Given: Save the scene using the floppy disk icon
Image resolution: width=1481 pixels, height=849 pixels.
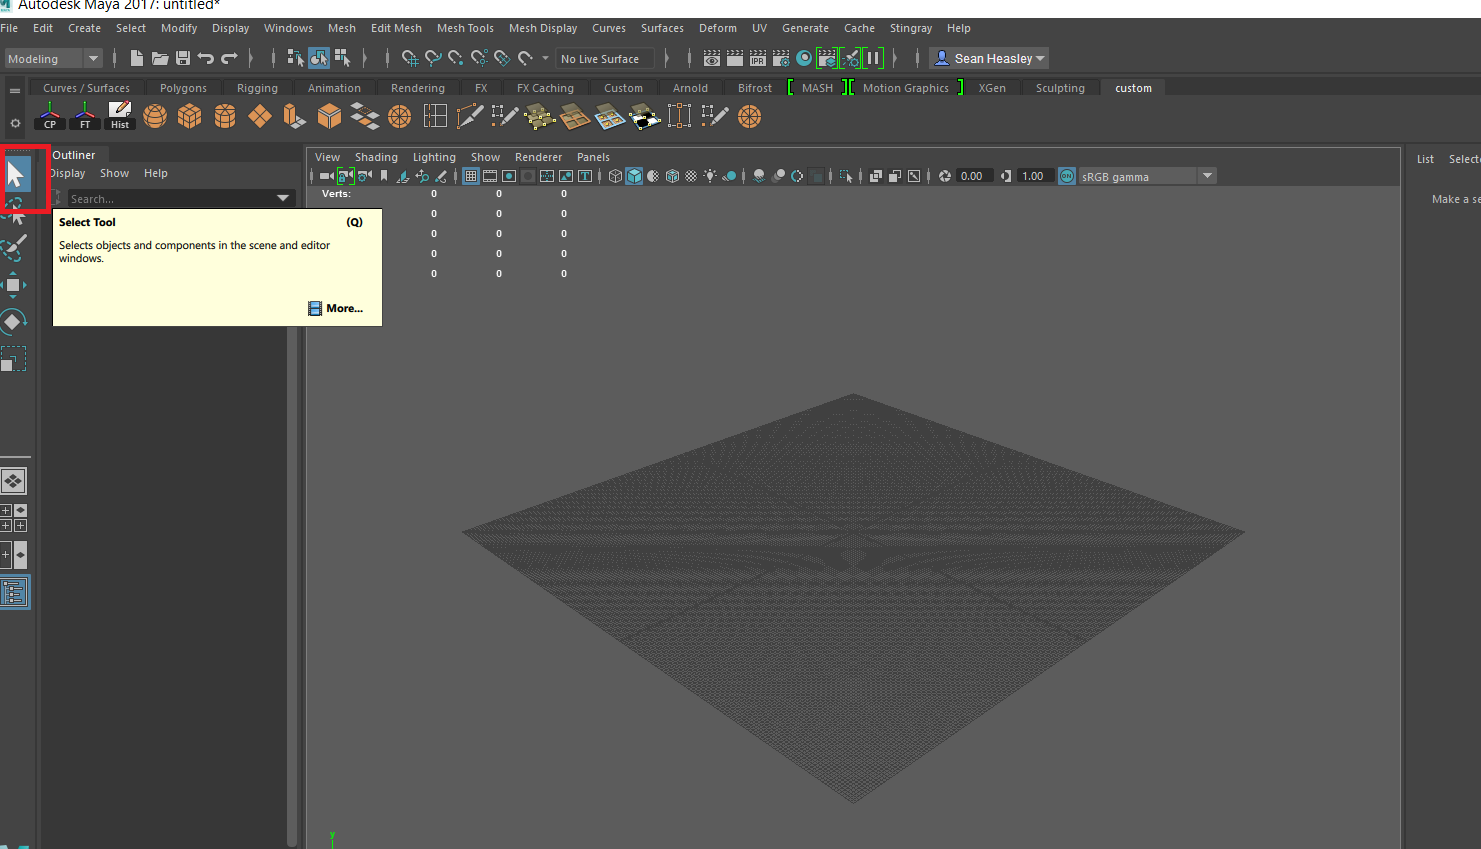Looking at the screenshot, I should coord(183,58).
